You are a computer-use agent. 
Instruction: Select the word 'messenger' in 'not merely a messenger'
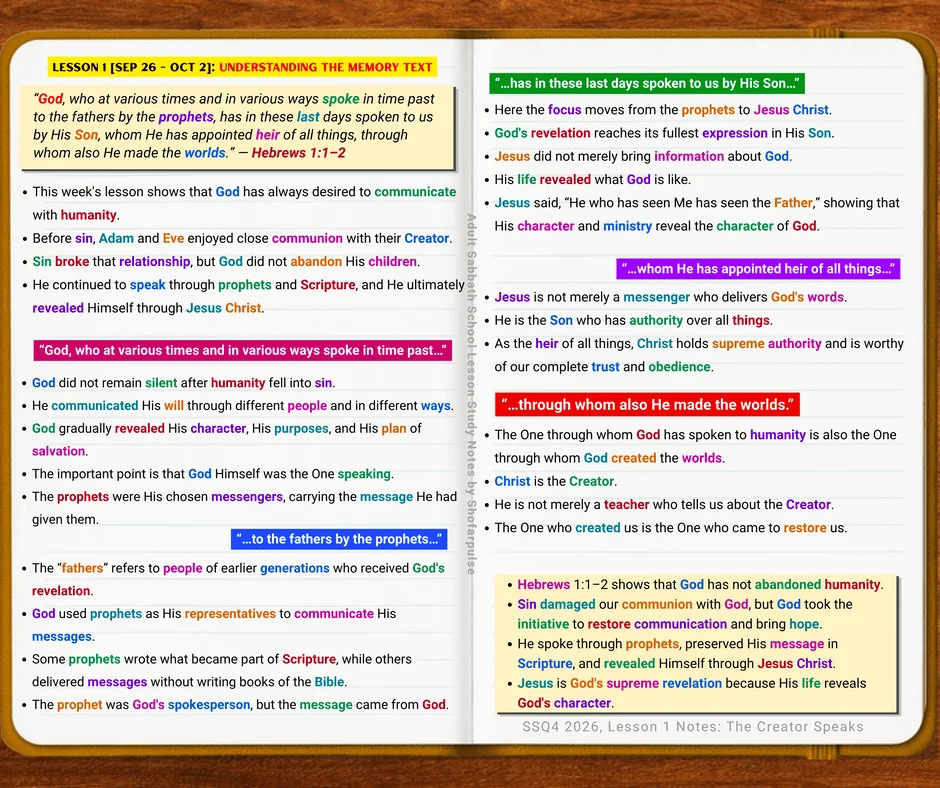click(x=656, y=297)
